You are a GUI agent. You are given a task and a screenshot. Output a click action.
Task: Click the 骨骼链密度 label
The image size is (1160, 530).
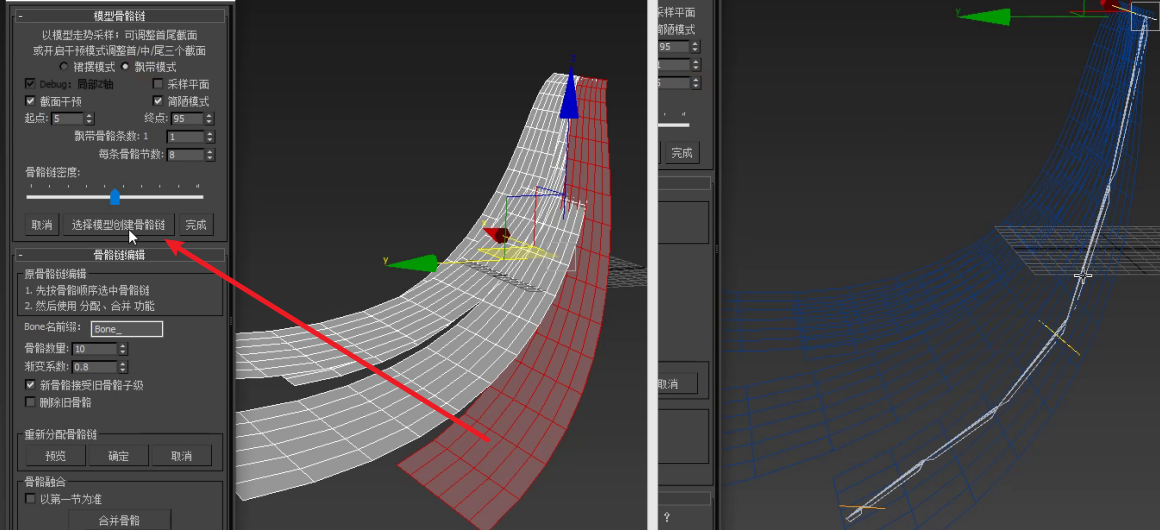tap(52, 172)
